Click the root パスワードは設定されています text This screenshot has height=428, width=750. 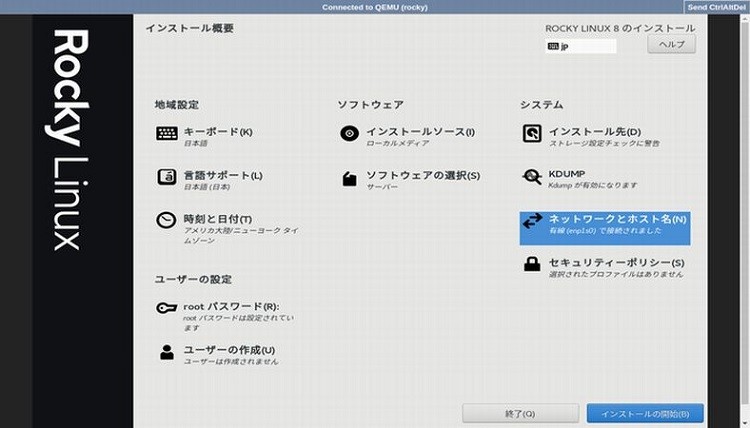point(238,323)
